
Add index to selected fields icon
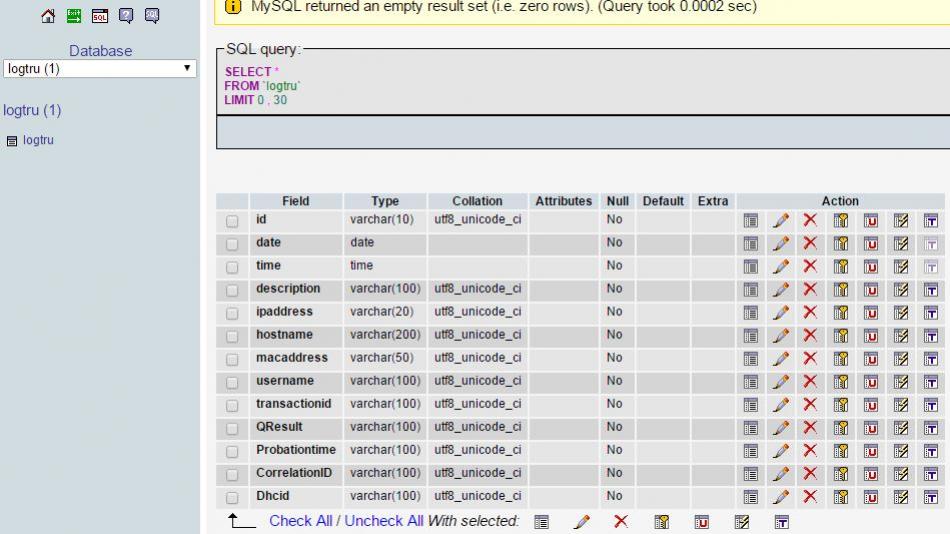(742, 522)
